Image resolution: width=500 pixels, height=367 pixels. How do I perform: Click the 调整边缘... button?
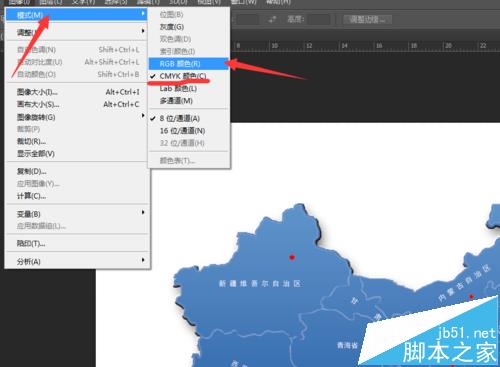pyautogui.click(x=367, y=19)
